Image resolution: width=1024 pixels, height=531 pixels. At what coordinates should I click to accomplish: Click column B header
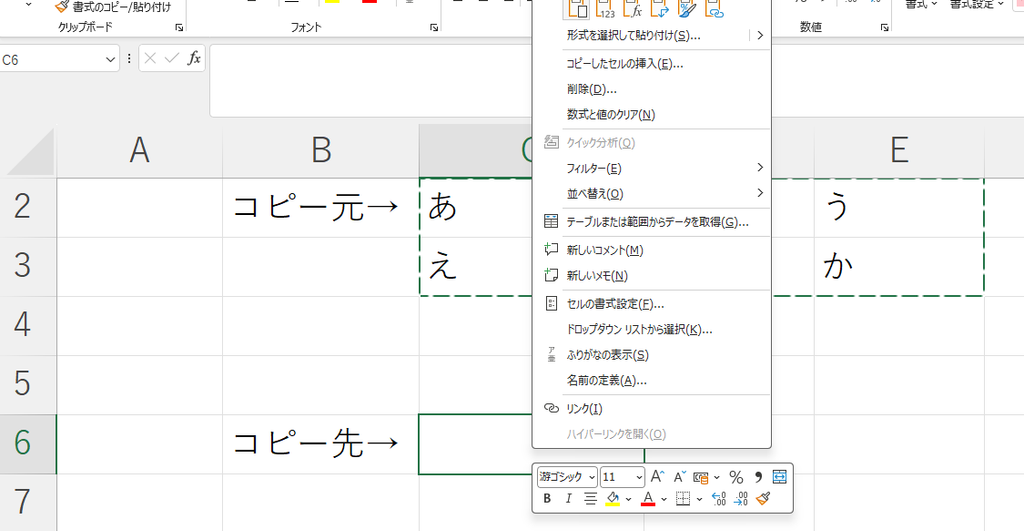coord(321,150)
